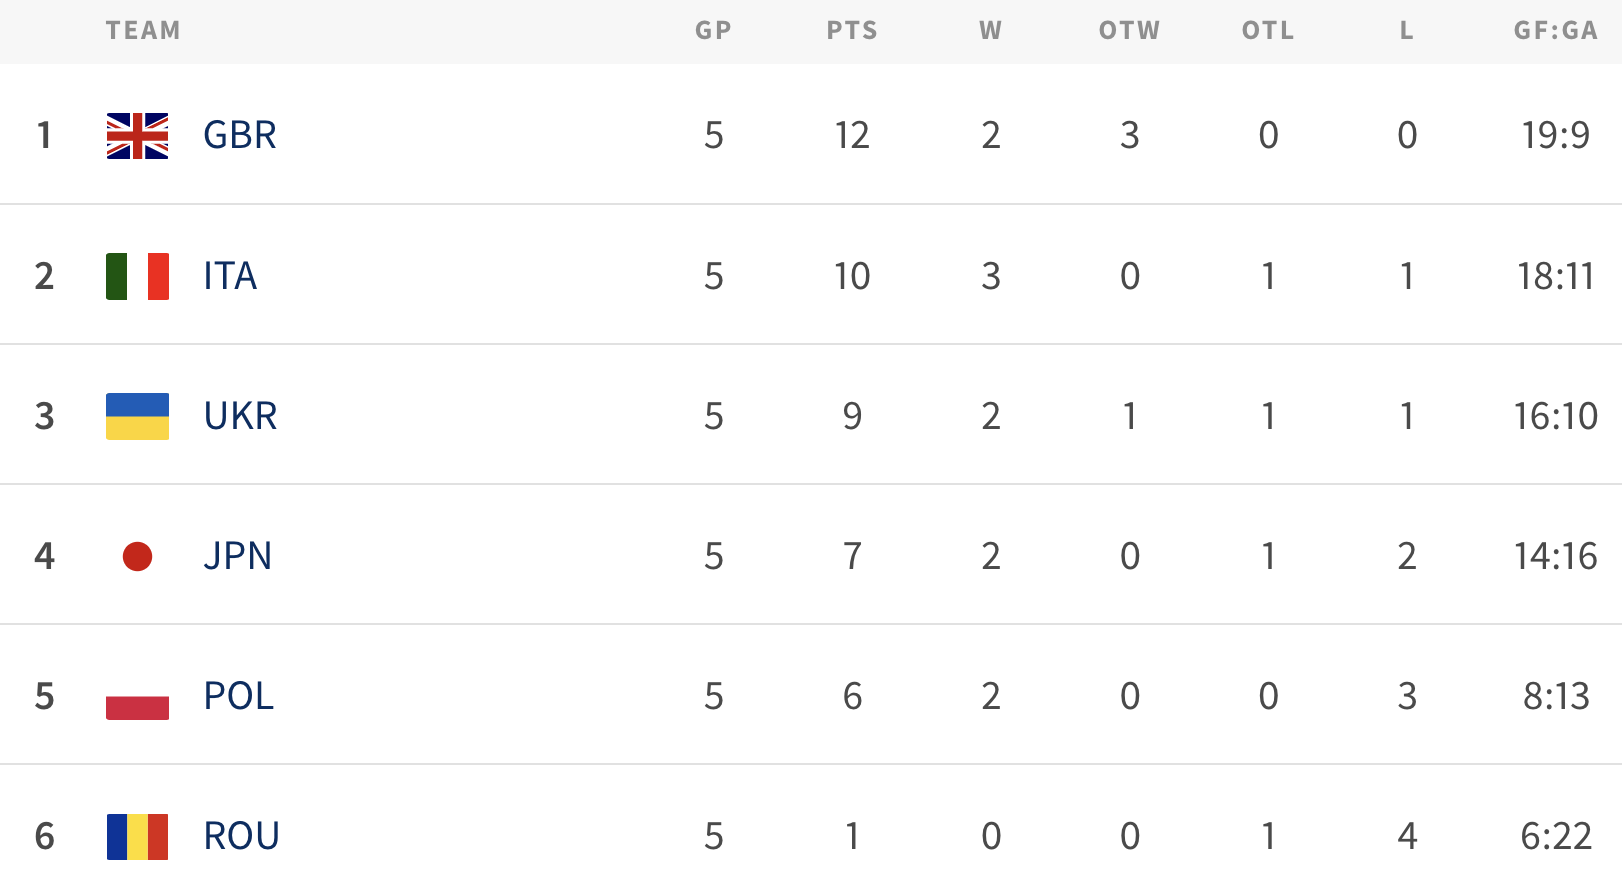Sort by the PTS column header
Image resolution: width=1622 pixels, height=894 pixels.
(x=852, y=31)
